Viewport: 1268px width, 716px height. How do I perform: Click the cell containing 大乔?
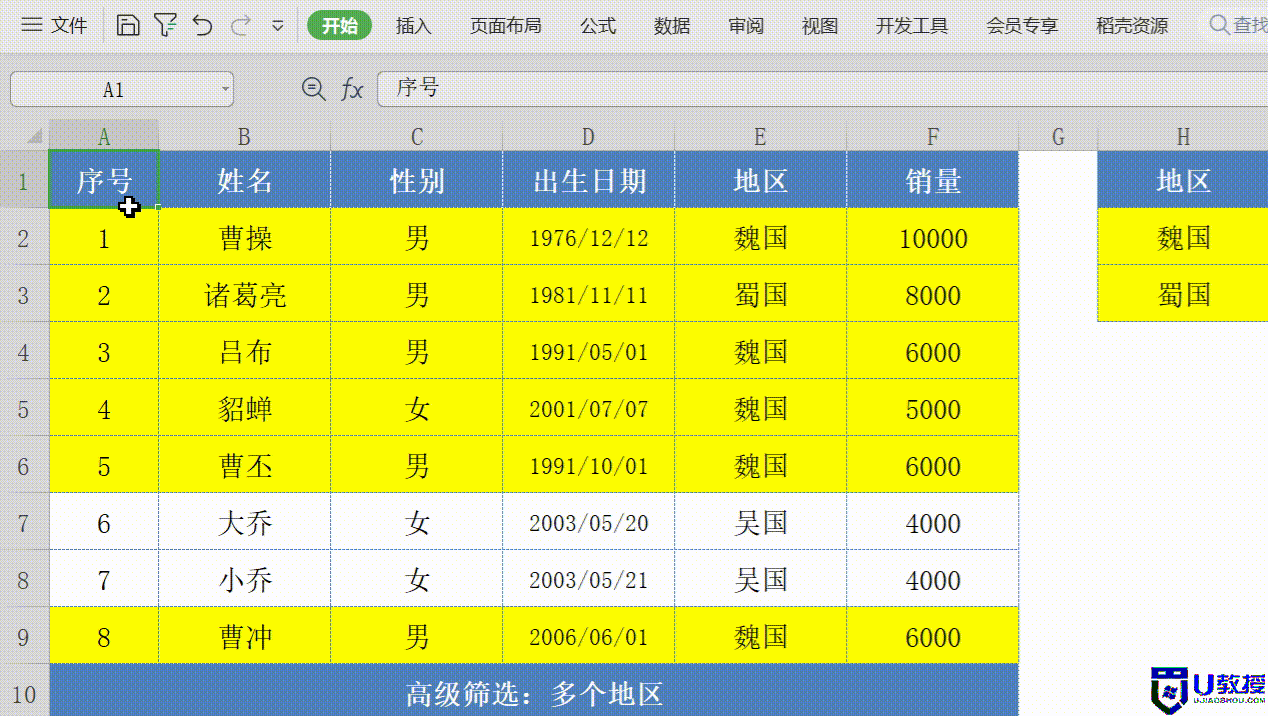click(244, 522)
